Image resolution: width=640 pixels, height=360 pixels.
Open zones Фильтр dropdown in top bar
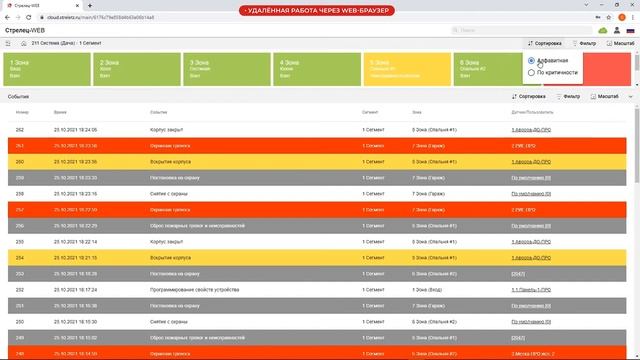coord(584,43)
